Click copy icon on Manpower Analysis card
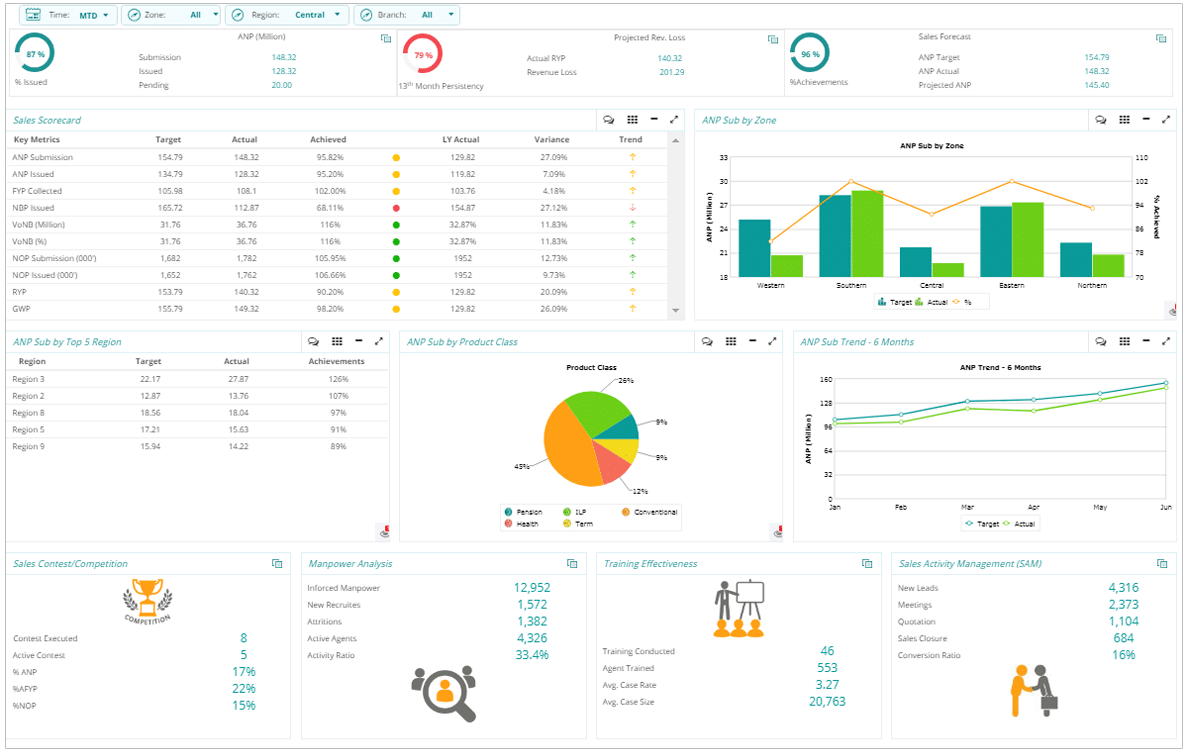 573,564
